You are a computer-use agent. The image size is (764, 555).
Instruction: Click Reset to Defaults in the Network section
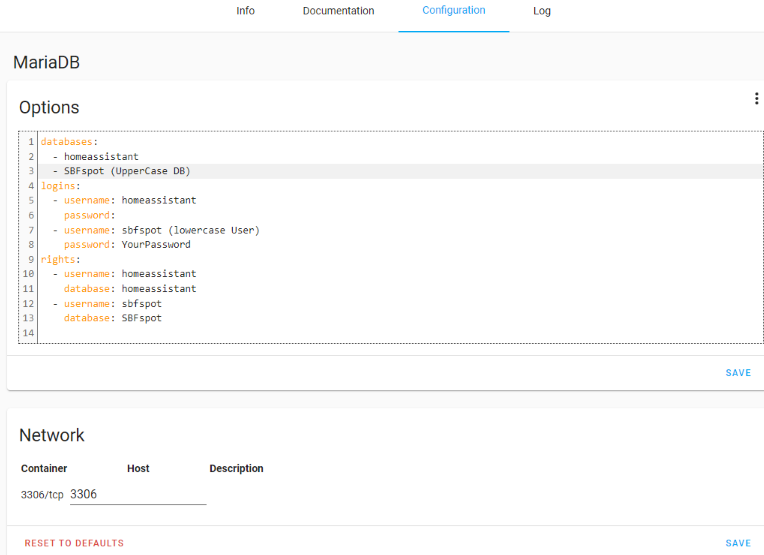click(x=74, y=543)
